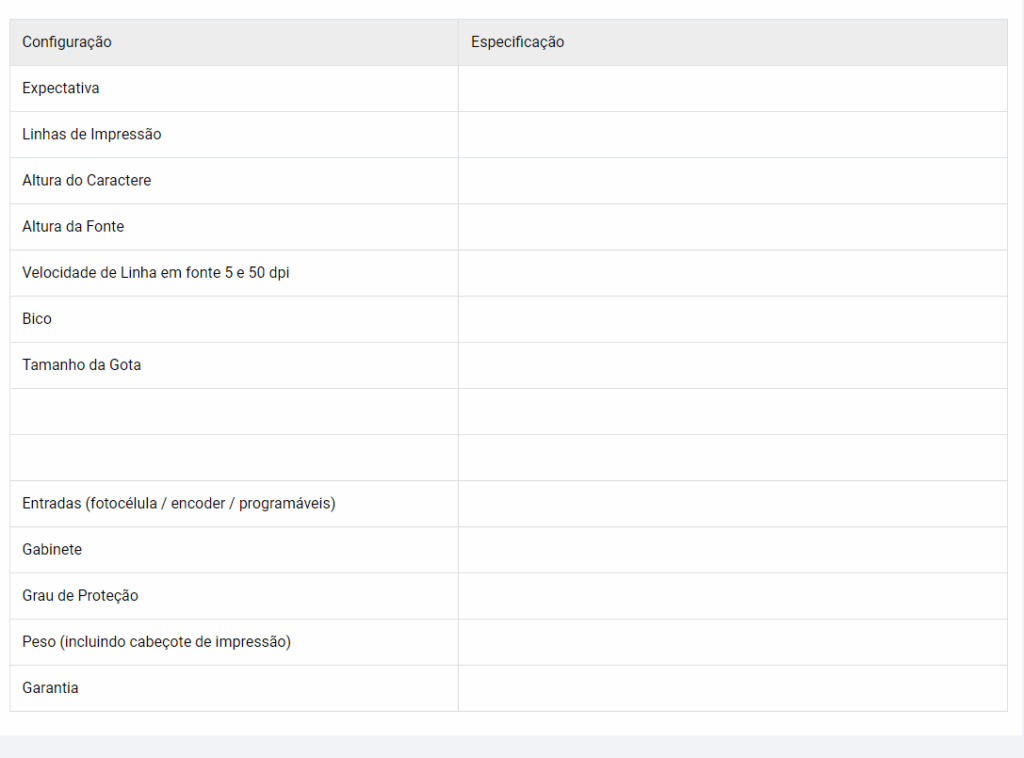Click the Configuração column header
The height and width of the screenshot is (758, 1024).
[x=67, y=42]
